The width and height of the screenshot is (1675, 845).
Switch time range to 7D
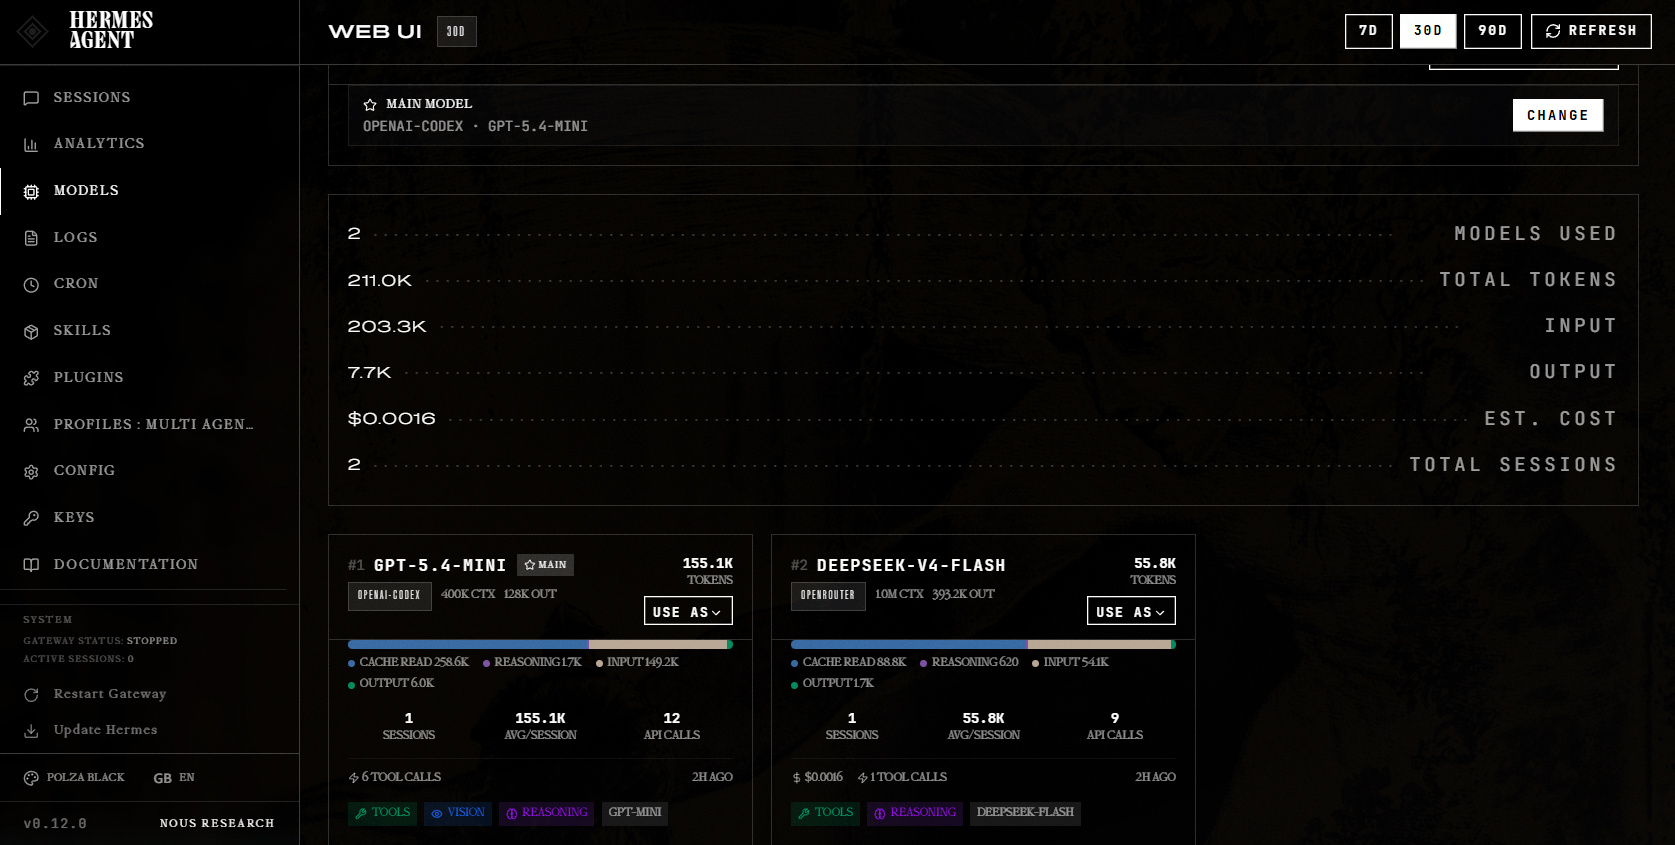pyautogui.click(x=1368, y=31)
